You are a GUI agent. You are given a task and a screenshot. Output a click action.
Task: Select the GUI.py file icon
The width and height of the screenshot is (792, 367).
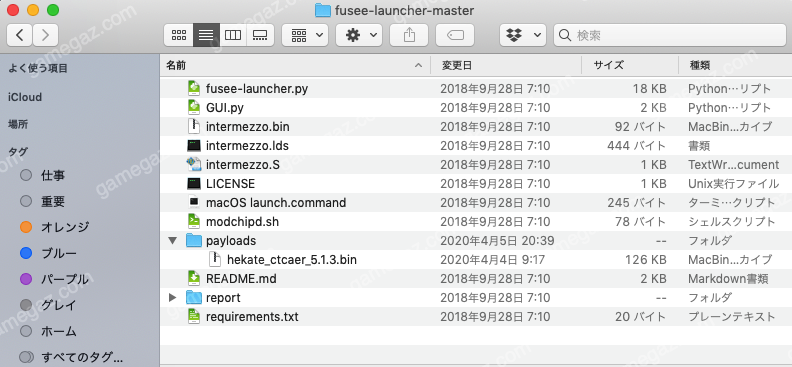194,108
